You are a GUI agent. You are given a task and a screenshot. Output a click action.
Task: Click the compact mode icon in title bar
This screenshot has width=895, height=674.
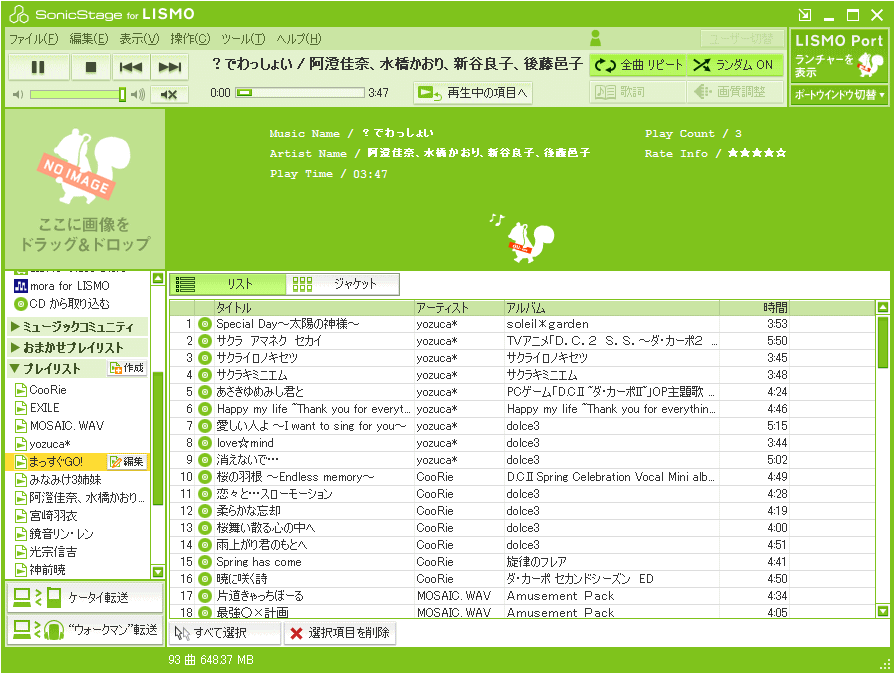click(x=805, y=14)
